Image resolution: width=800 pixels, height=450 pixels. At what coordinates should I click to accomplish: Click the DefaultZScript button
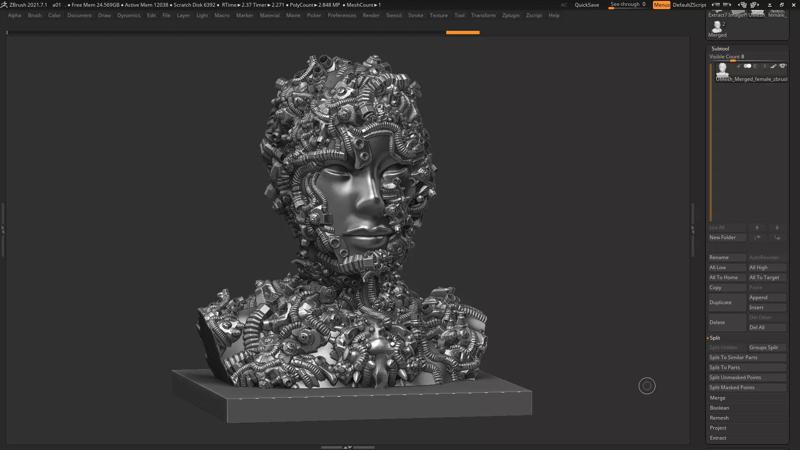[690, 5]
